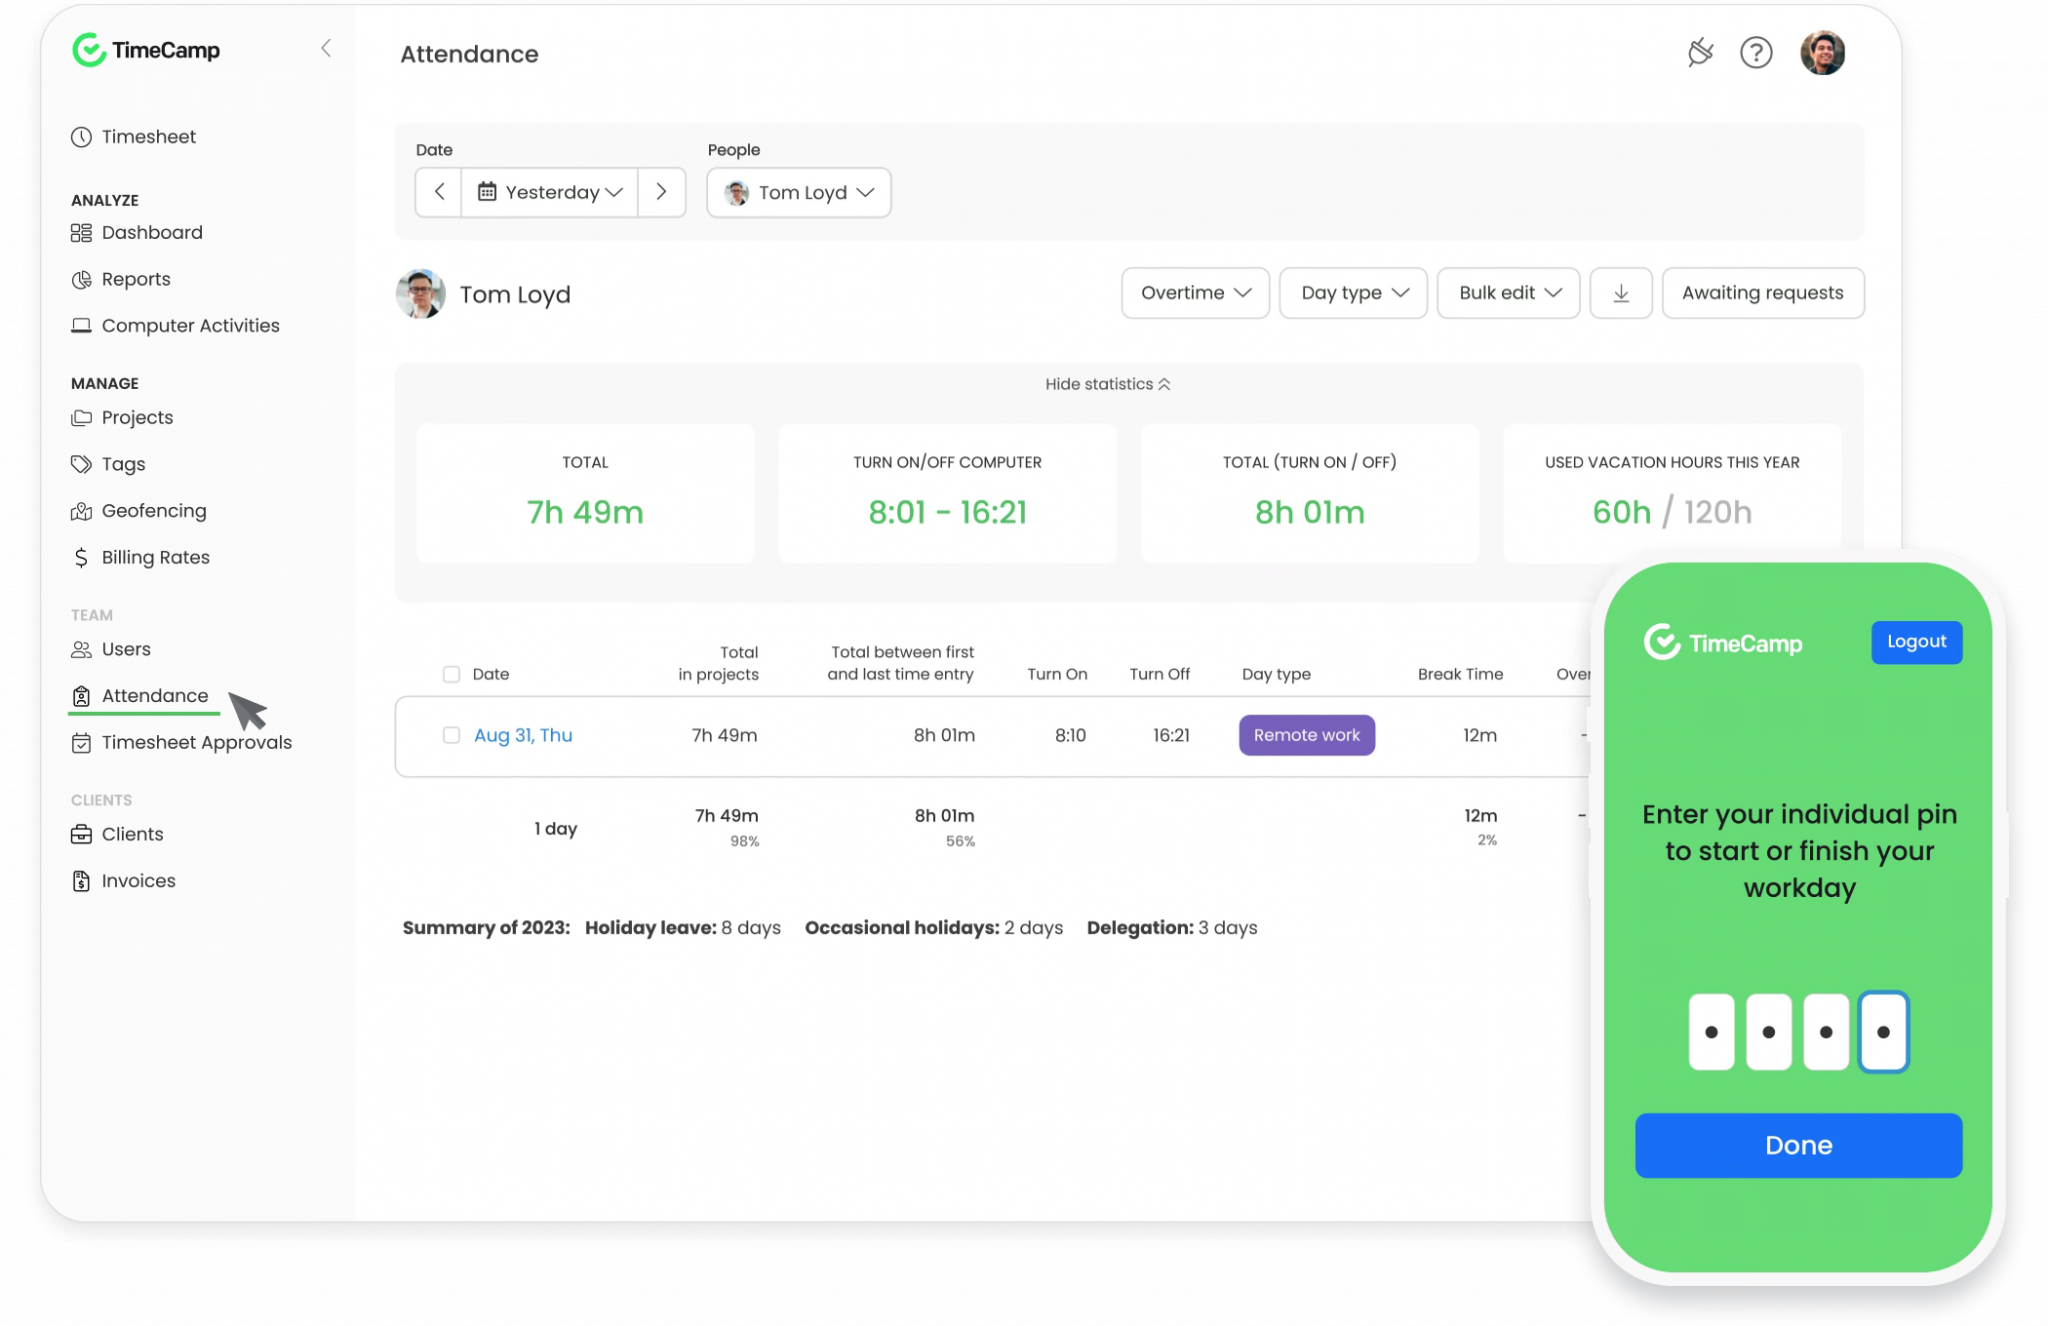Click the Geofencing icon in the sidebar
Viewport: 2048px width, 1326px height.
(x=82, y=510)
